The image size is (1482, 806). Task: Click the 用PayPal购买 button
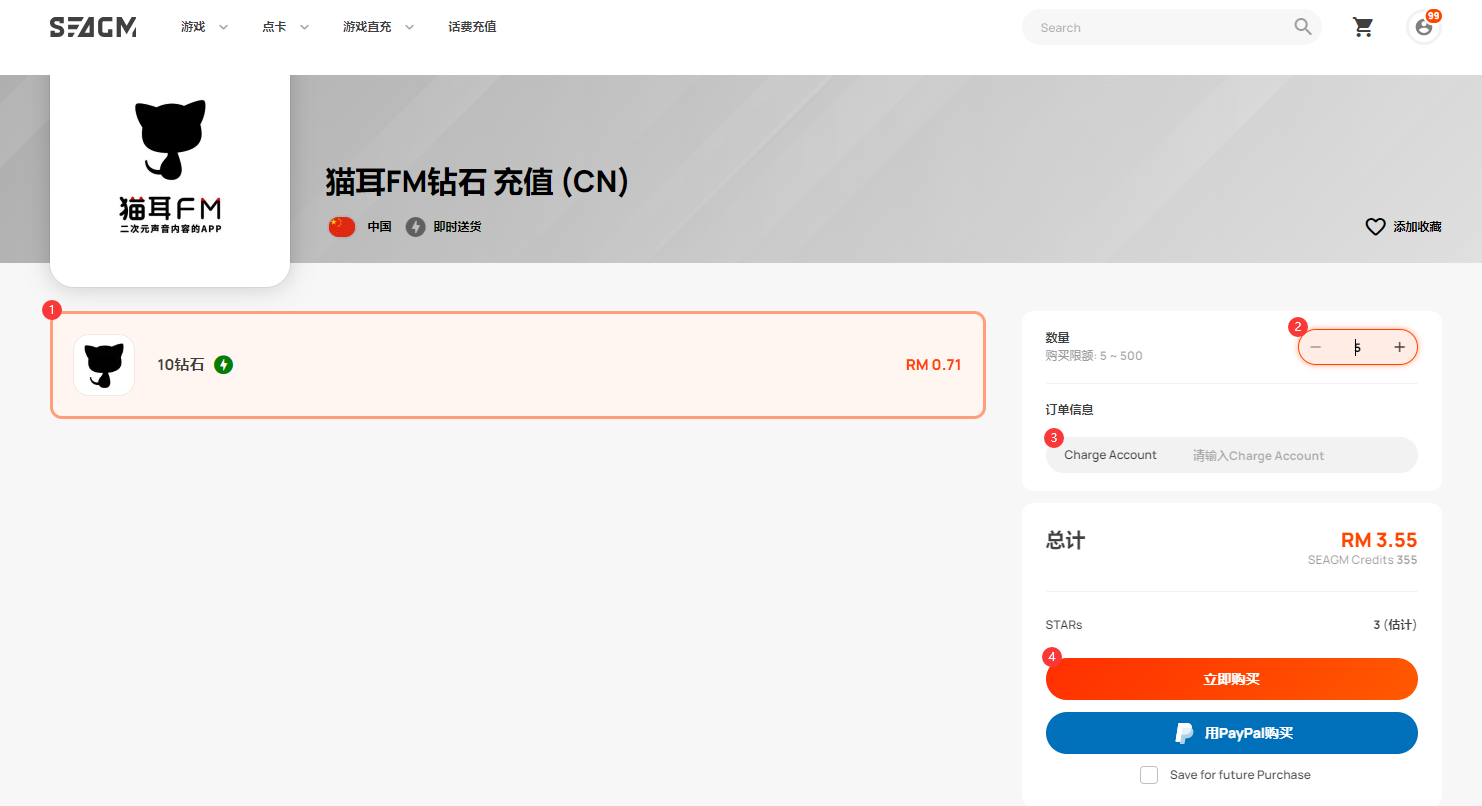point(1232,733)
